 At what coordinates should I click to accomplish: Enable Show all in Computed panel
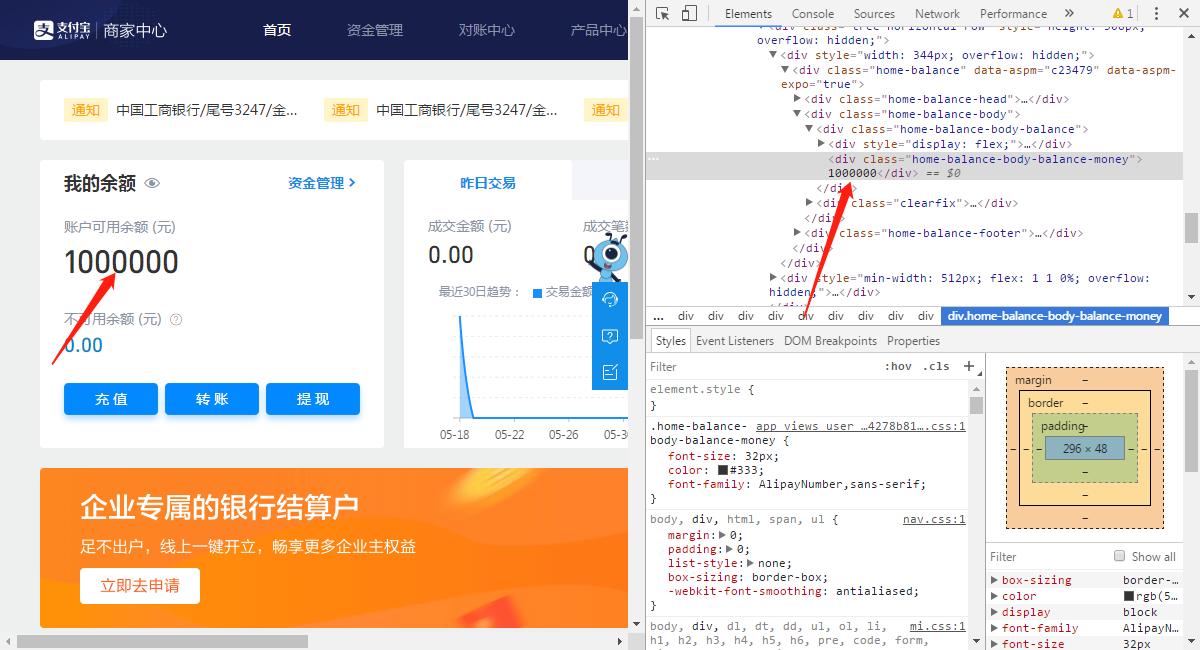click(x=1119, y=556)
